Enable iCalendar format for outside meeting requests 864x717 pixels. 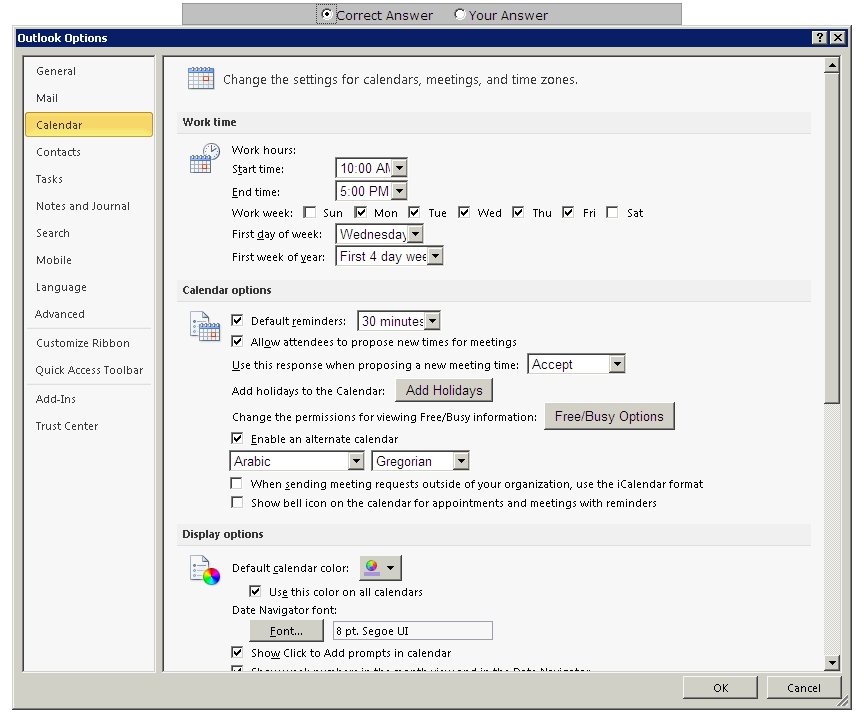point(237,484)
